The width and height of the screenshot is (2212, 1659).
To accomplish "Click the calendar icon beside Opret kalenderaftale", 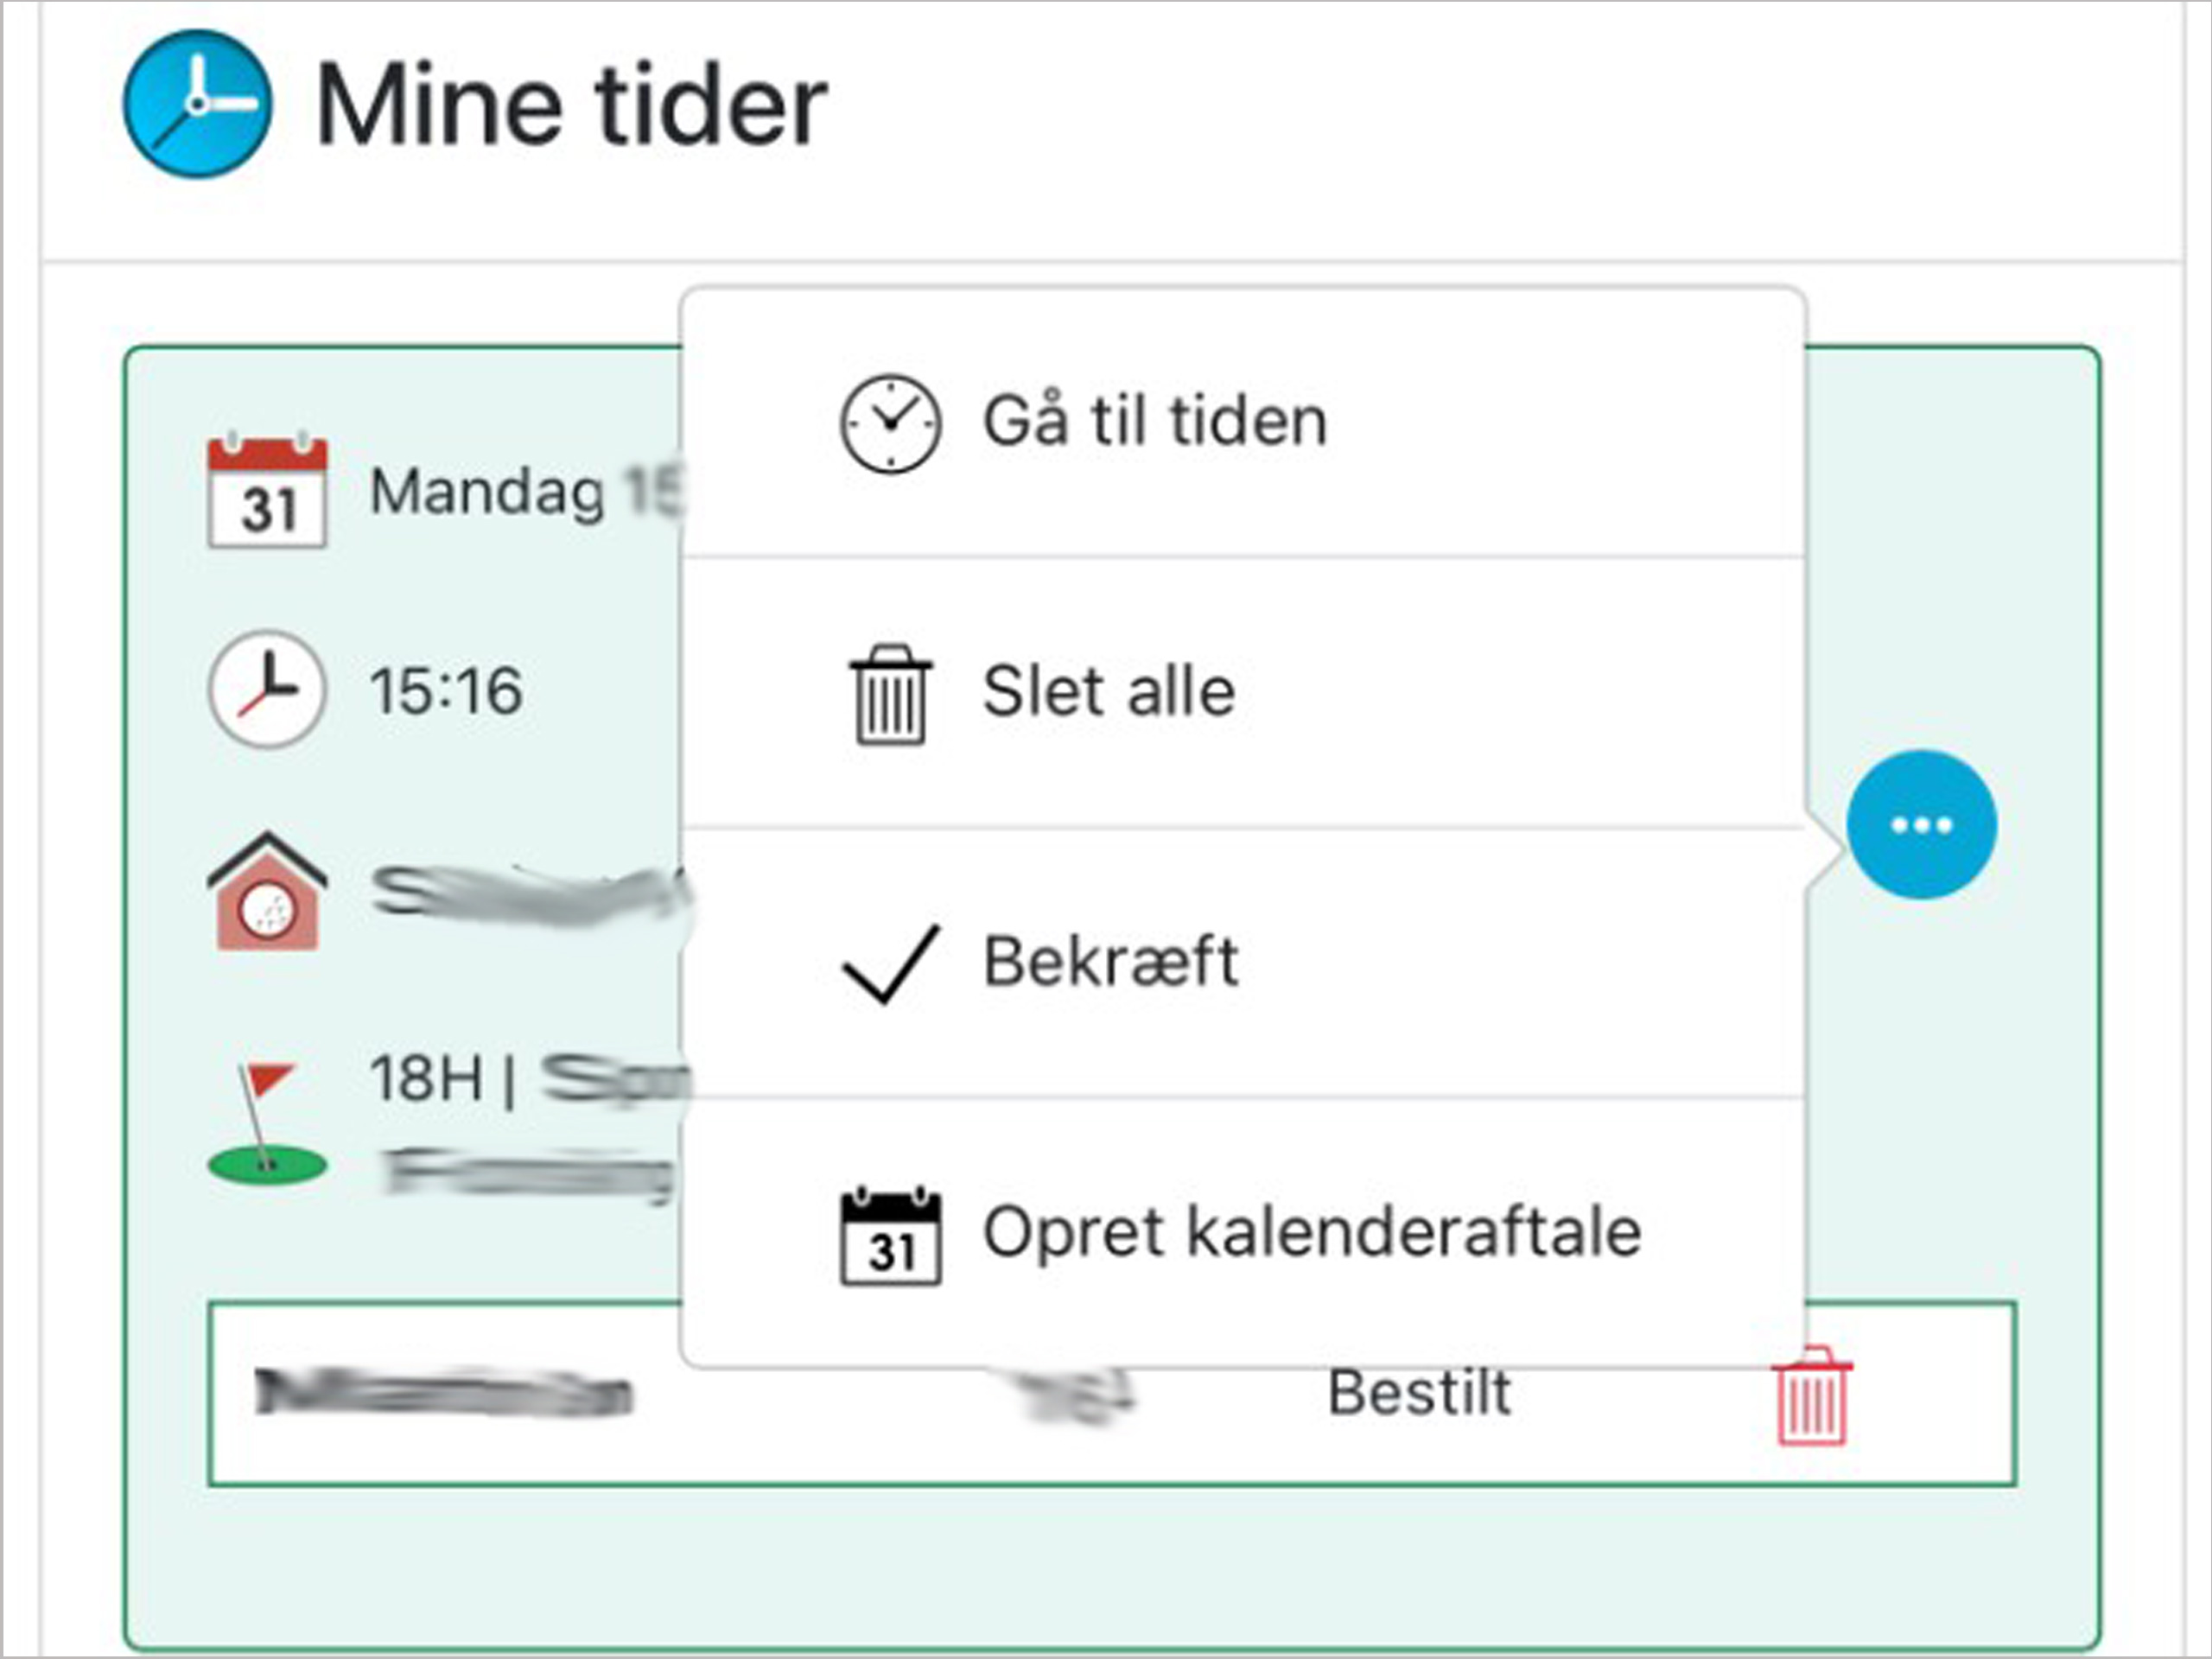I will (890, 1236).
